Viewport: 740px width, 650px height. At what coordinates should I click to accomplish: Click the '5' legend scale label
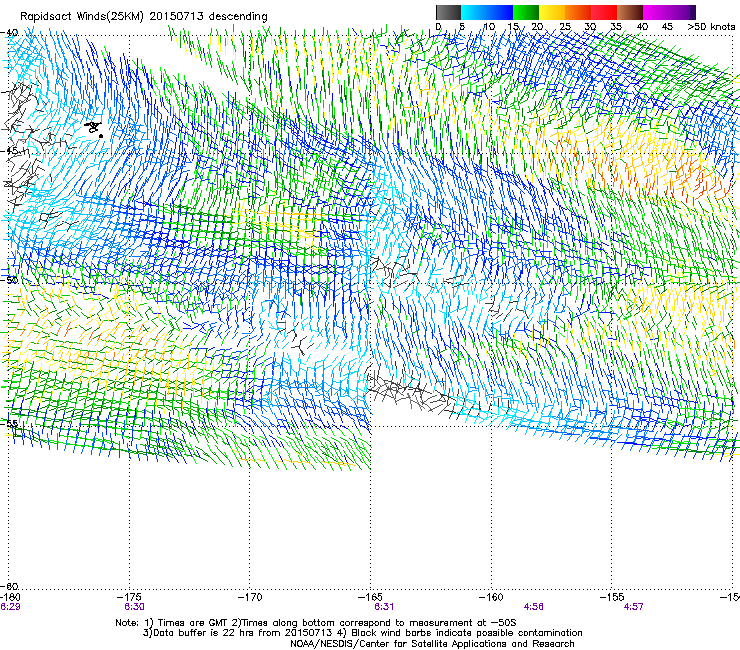pyautogui.click(x=462, y=26)
